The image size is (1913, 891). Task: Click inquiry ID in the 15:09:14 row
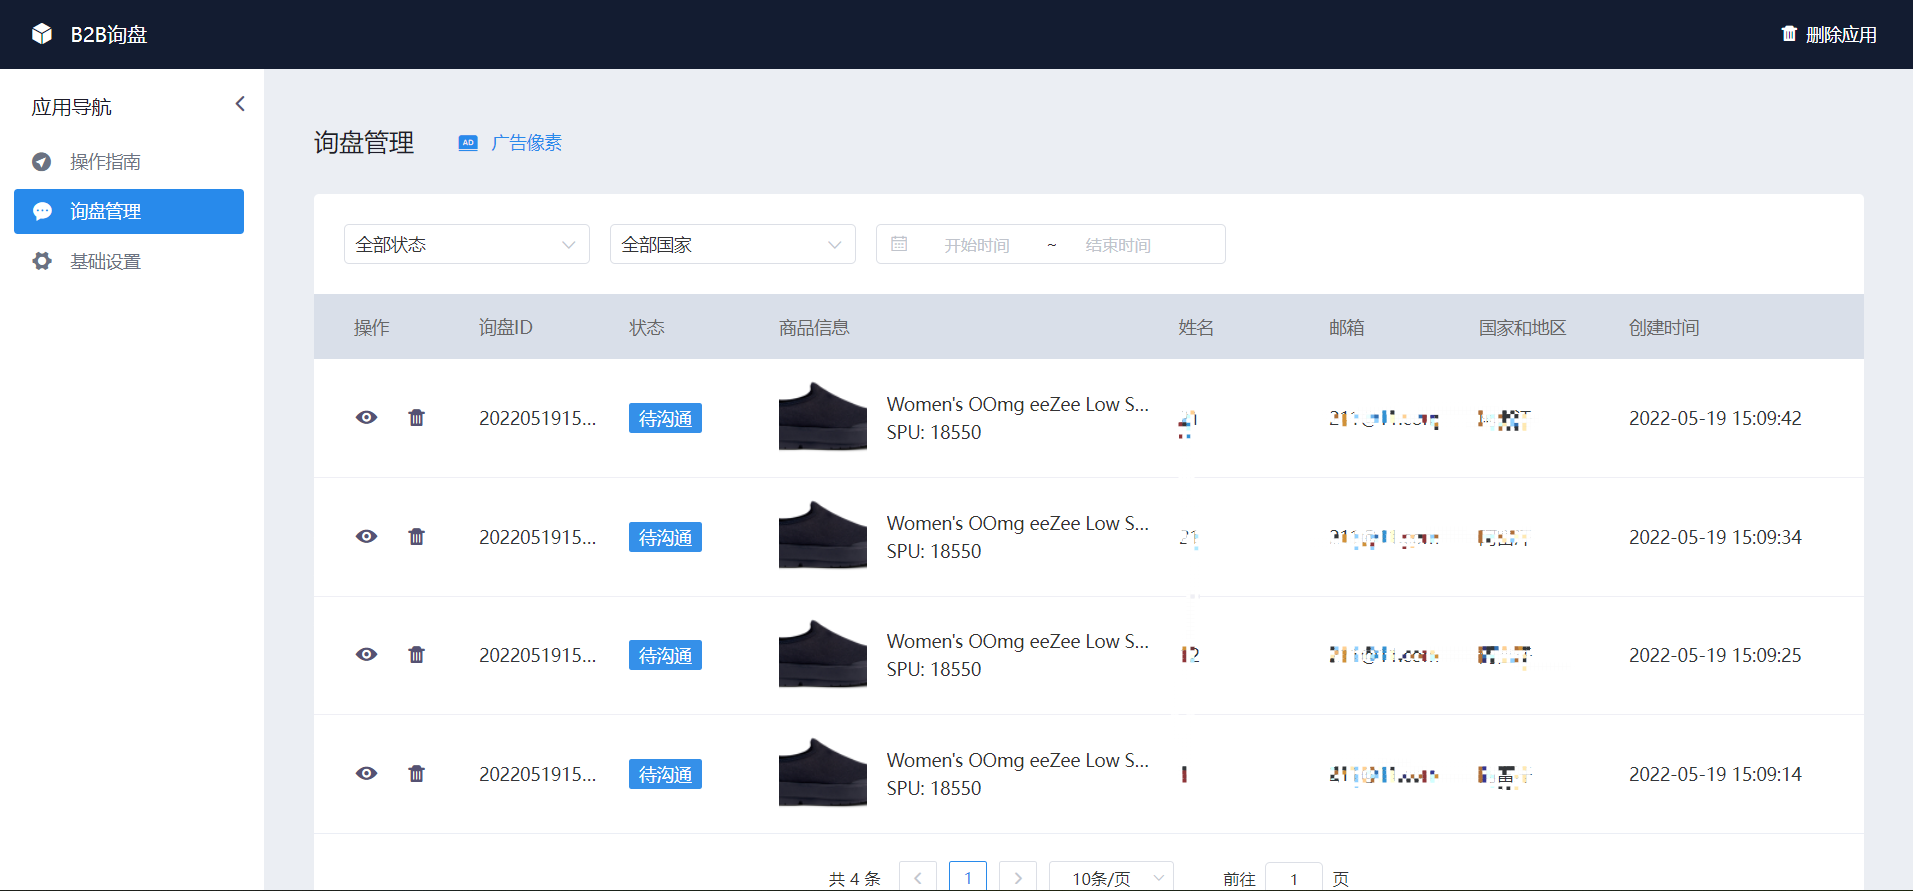pyautogui.click(x=538, y=774)
